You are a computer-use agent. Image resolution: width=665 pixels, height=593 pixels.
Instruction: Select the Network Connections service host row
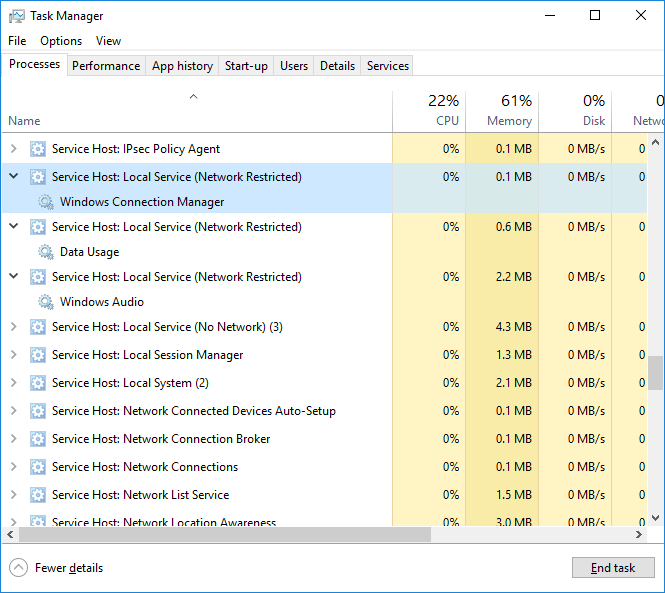click(x=144, y=467)
